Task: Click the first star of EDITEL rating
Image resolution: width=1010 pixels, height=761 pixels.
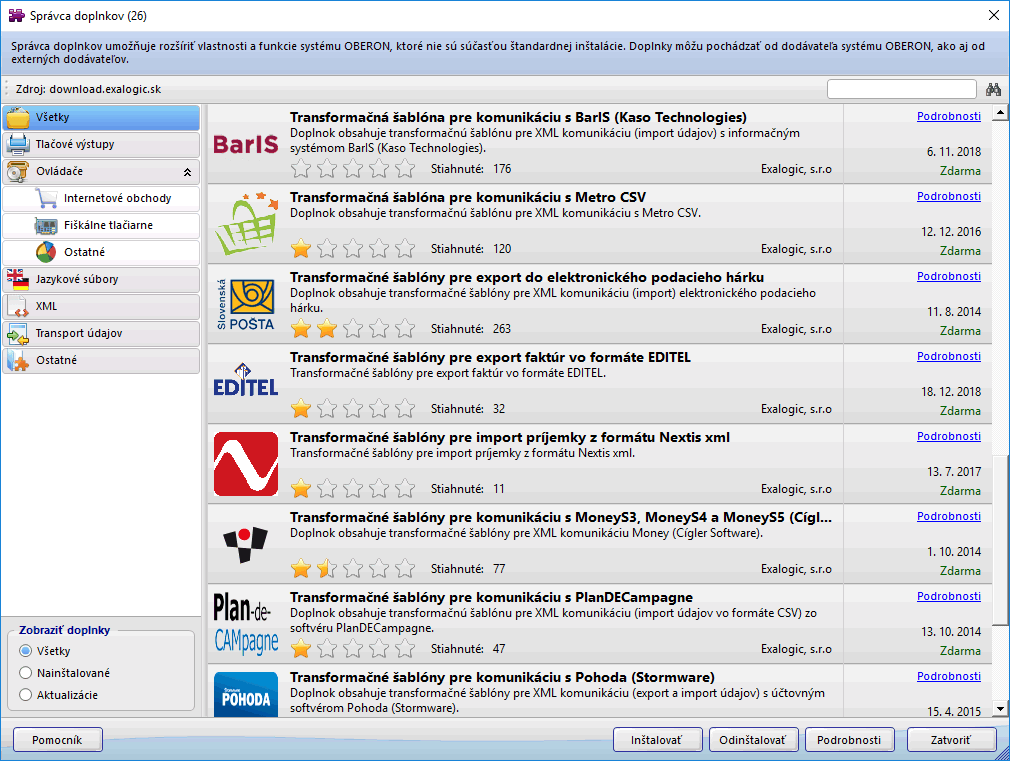Action: 301,409
